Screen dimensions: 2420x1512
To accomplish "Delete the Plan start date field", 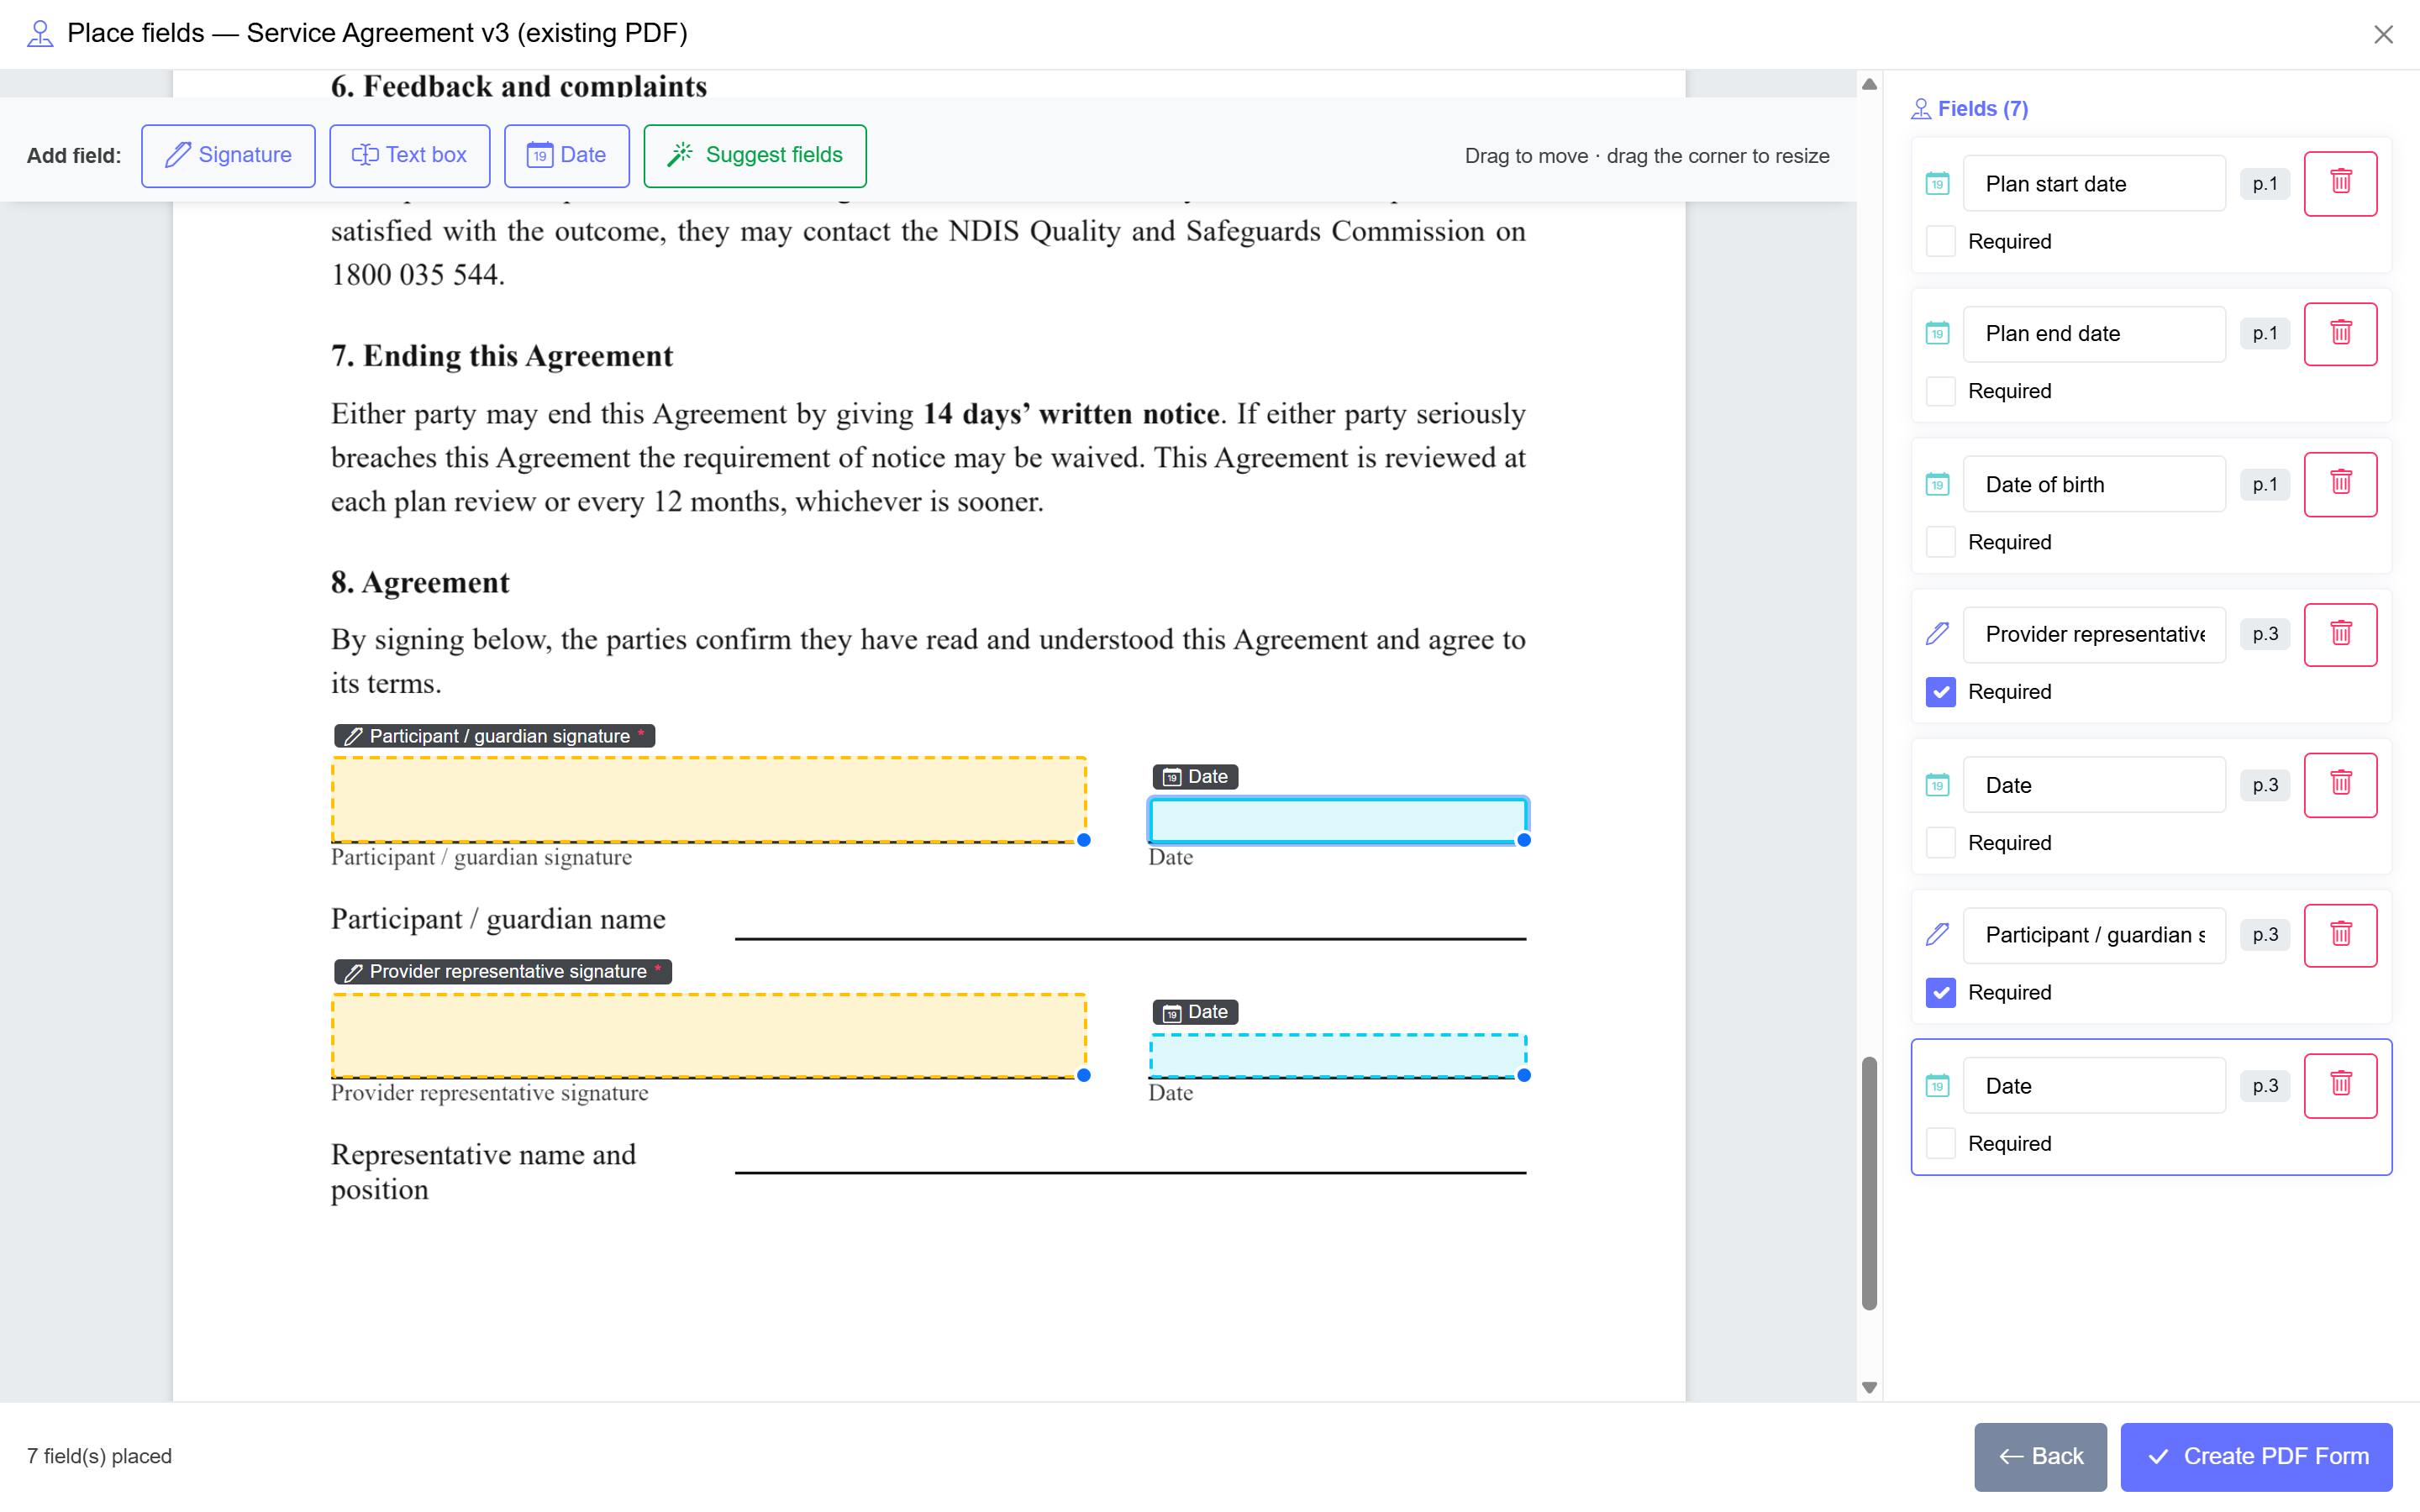I will pos(2340,183).
